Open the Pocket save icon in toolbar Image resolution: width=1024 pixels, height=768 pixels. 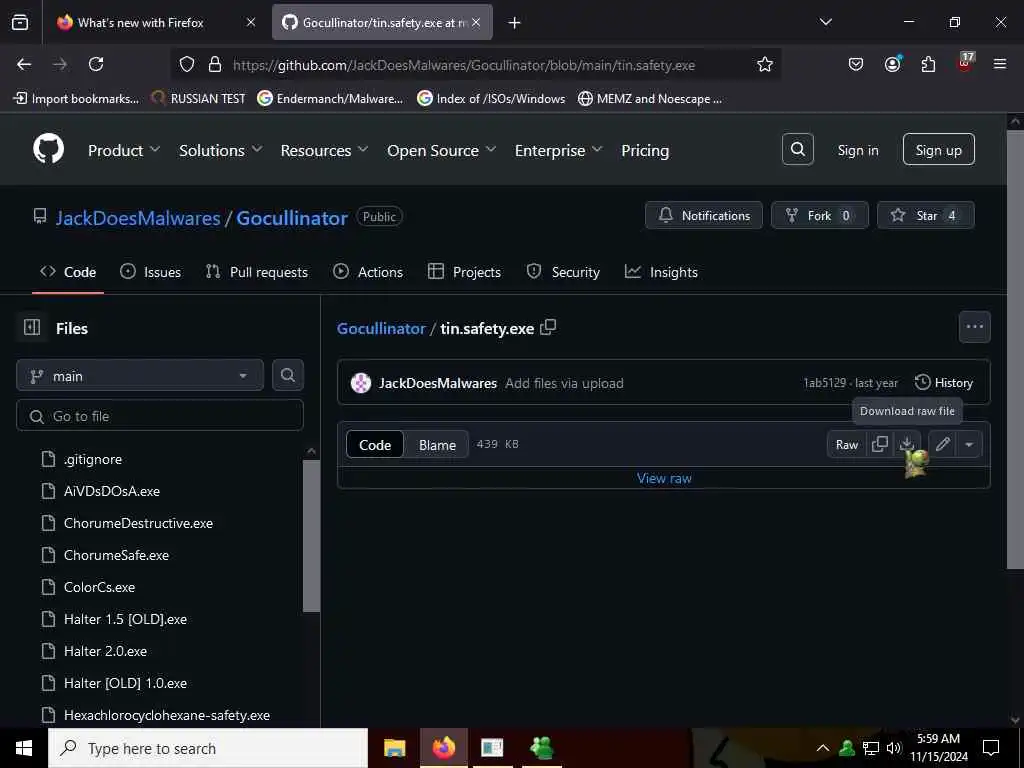click(856, 64)
